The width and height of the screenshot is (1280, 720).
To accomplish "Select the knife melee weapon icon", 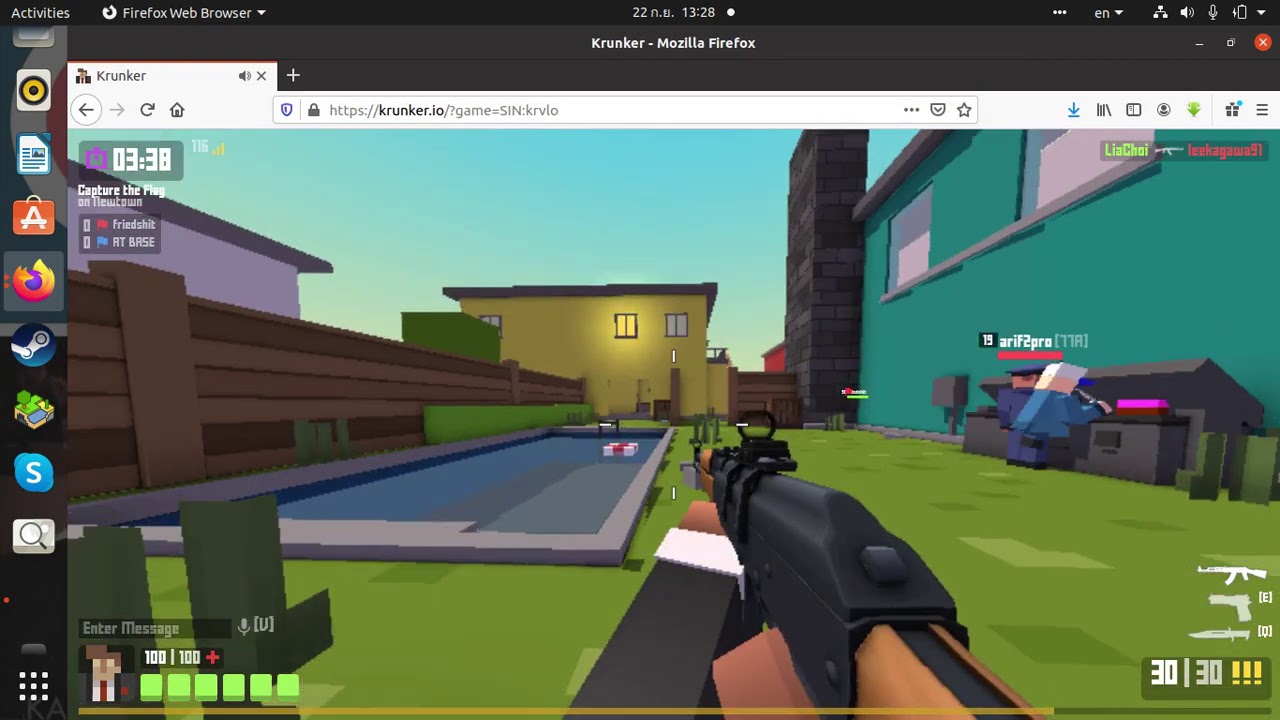I will pyautogui.click(x=1219, y=634).
